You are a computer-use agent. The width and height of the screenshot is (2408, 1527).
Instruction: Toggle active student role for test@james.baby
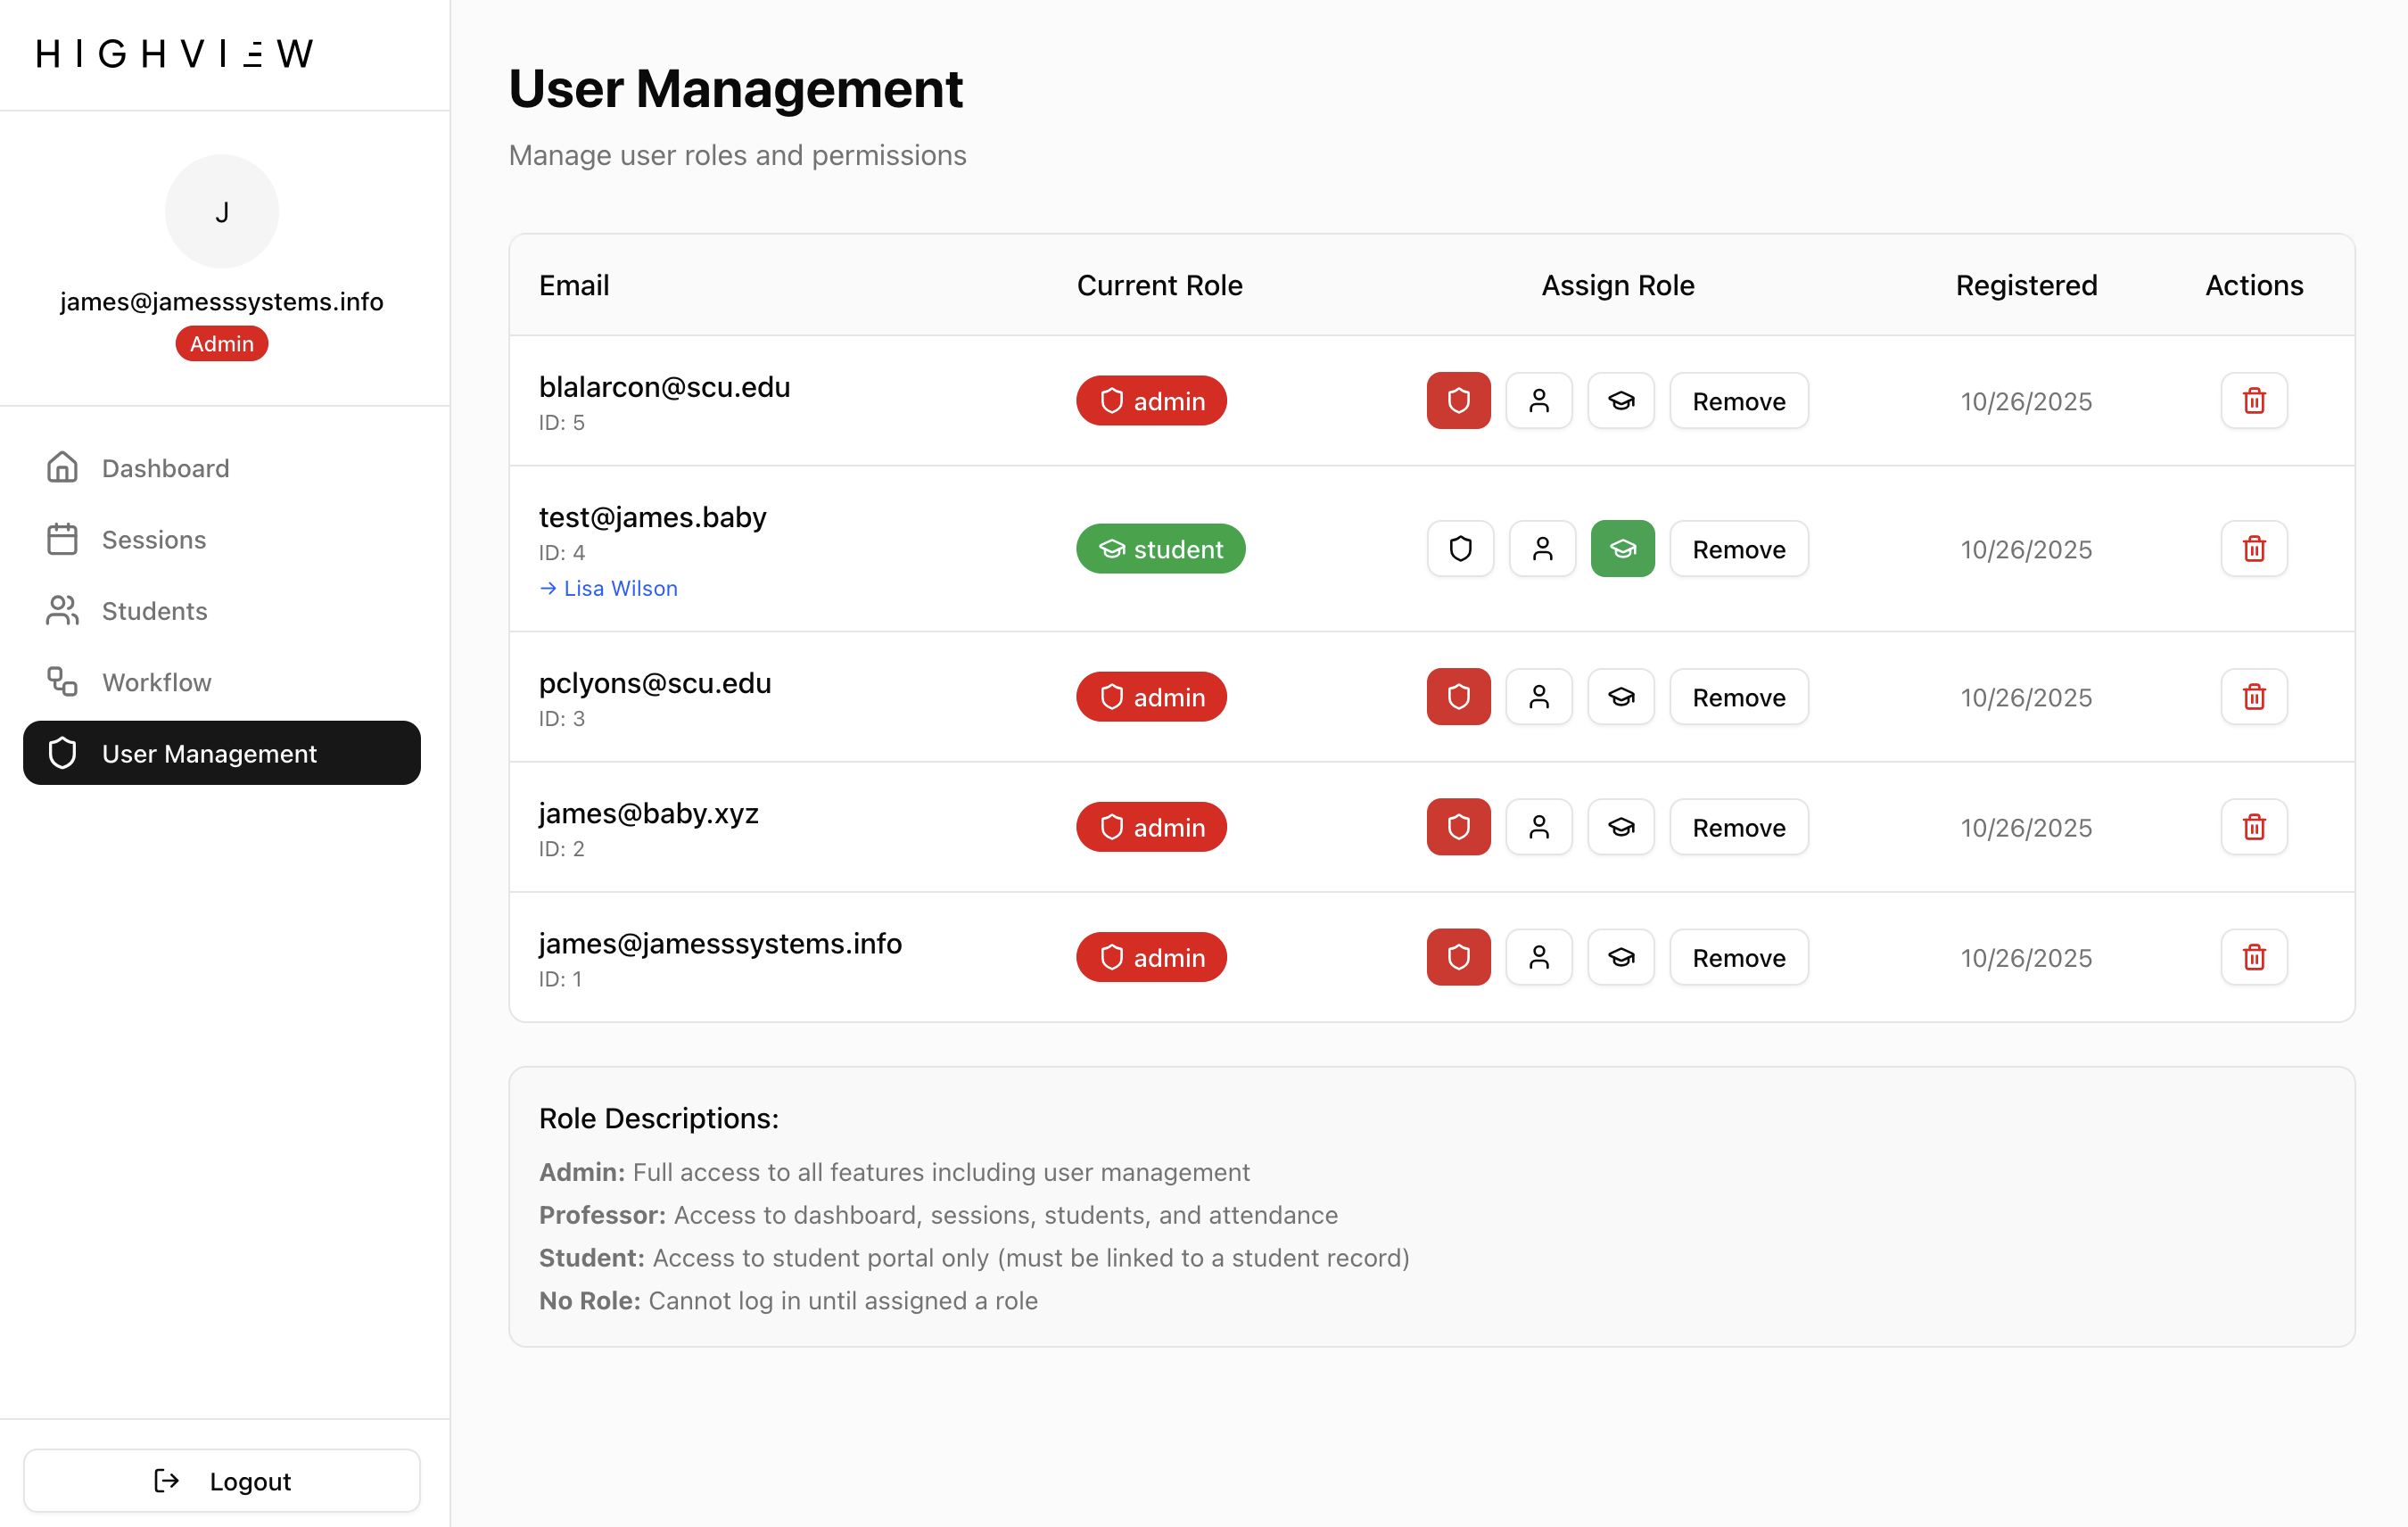tap(1622, 549)
